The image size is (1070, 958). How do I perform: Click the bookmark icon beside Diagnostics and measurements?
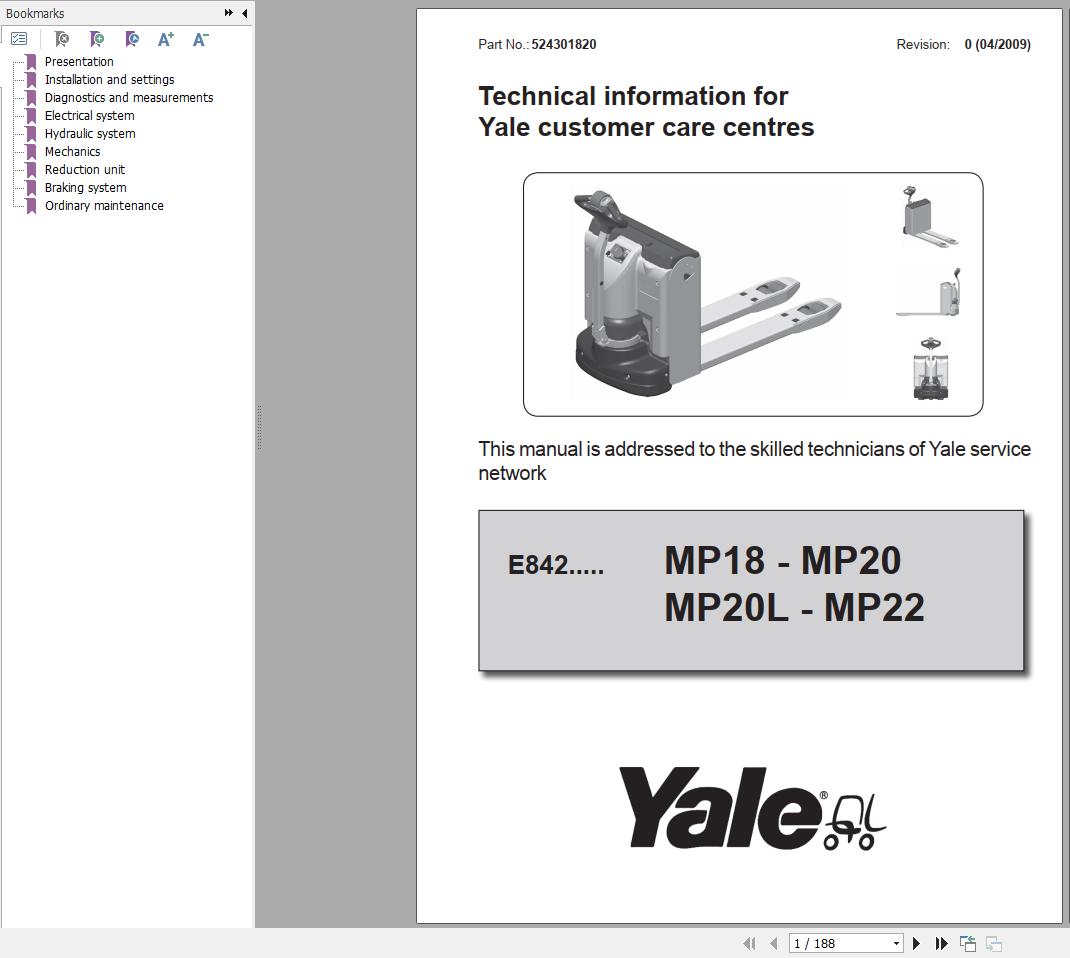[31, 98]
